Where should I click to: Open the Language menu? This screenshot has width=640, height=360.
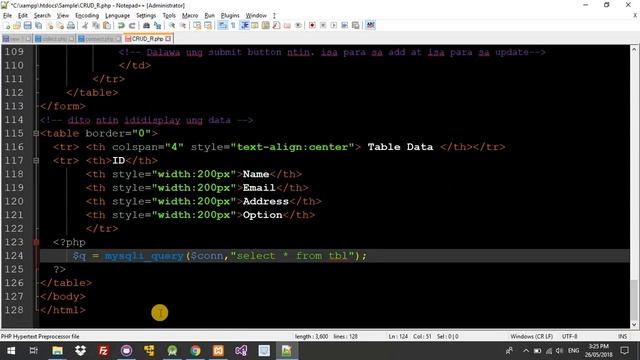(x=118, y=16)
